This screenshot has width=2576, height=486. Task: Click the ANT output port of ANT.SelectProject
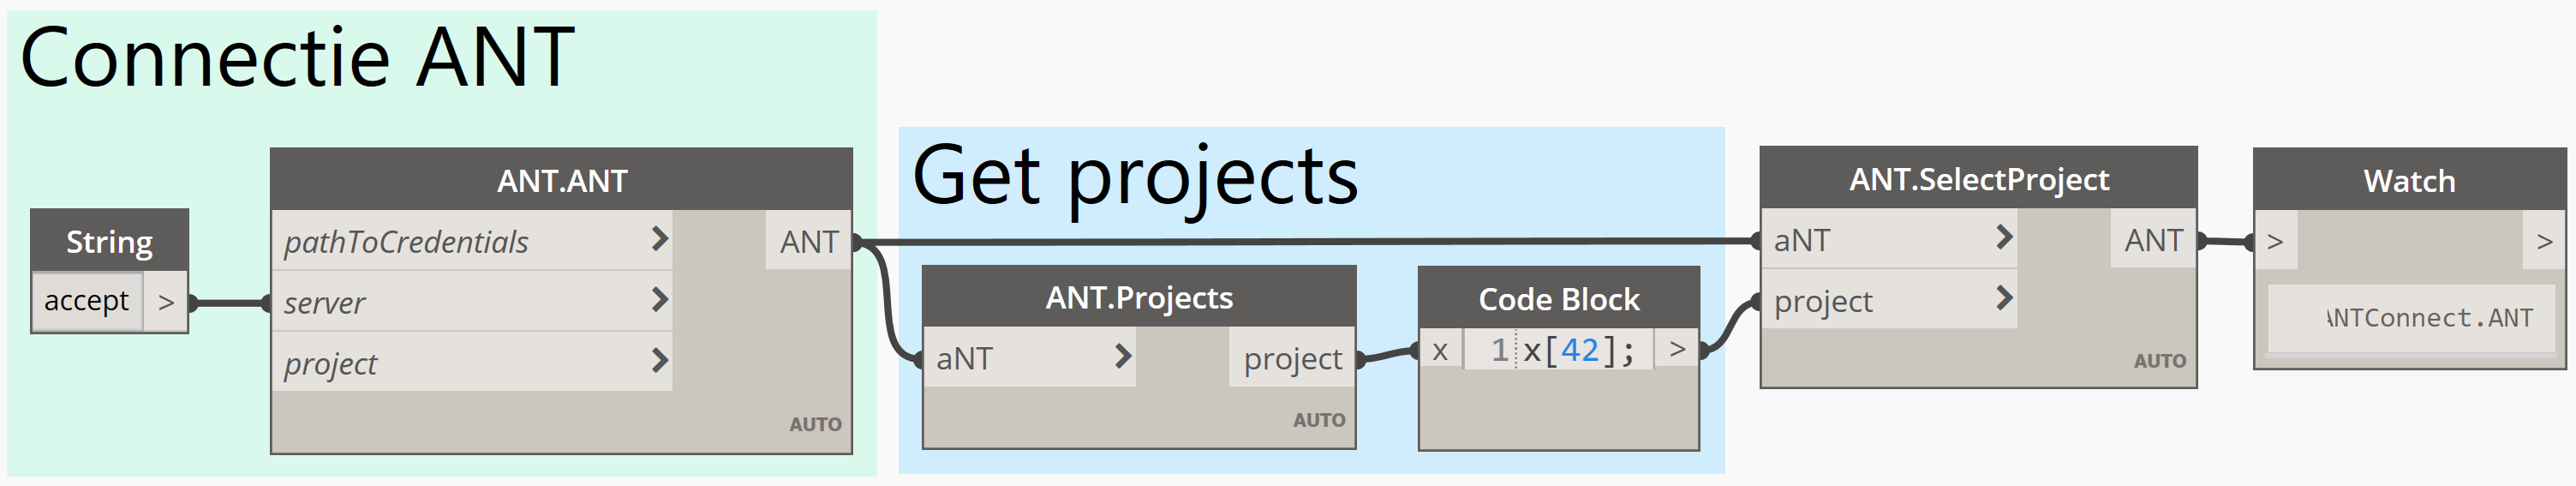pos(2153,240)
